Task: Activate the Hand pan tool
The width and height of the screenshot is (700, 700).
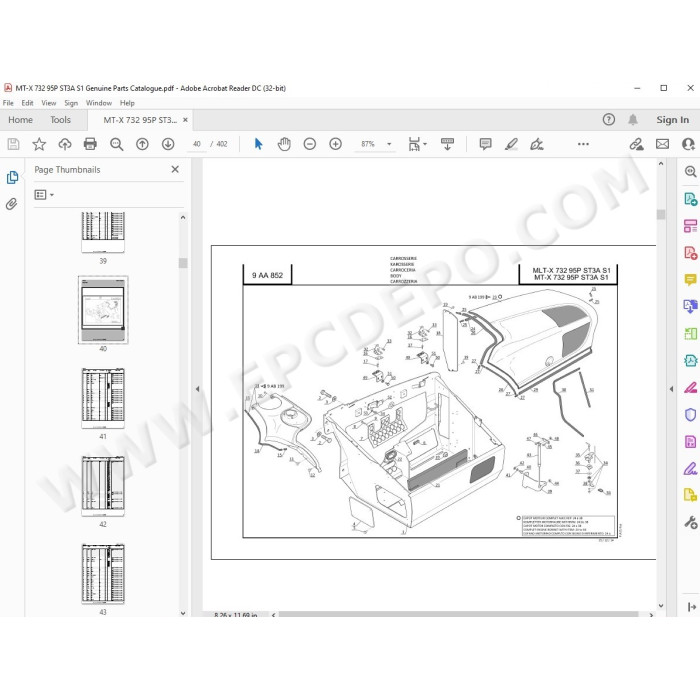Action: point(284,144)
